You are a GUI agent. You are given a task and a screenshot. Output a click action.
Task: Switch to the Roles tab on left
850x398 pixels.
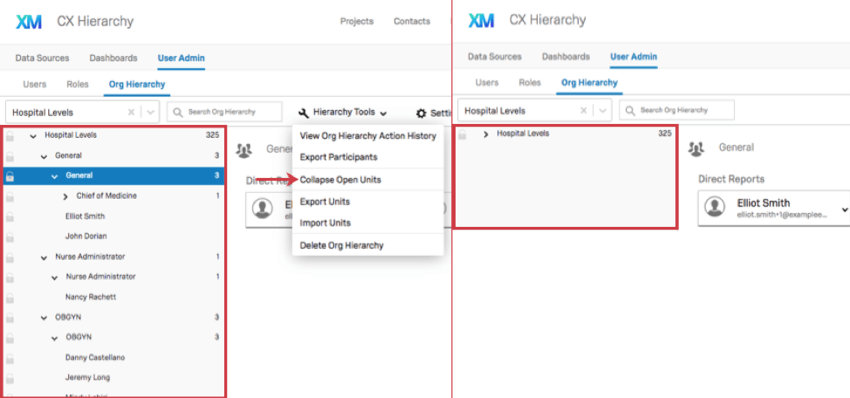[78, 84]
